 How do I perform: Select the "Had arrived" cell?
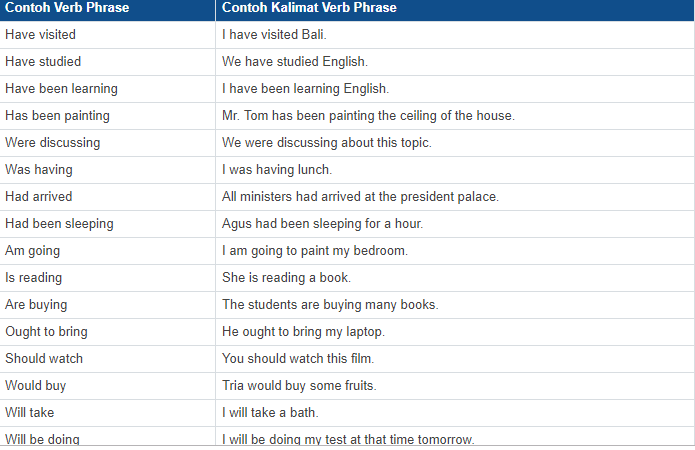click(x=38, y=196)
